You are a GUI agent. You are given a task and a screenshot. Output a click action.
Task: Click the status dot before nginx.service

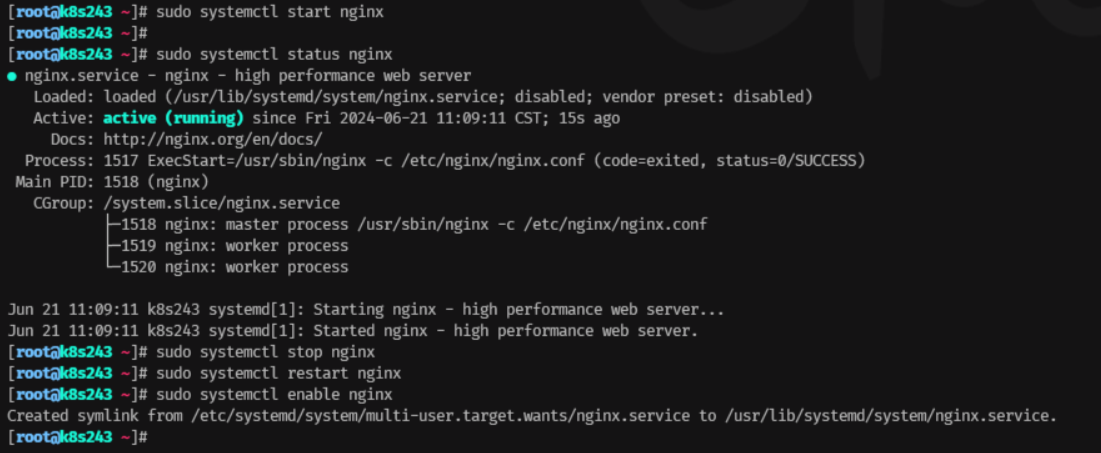coord(12,76)
